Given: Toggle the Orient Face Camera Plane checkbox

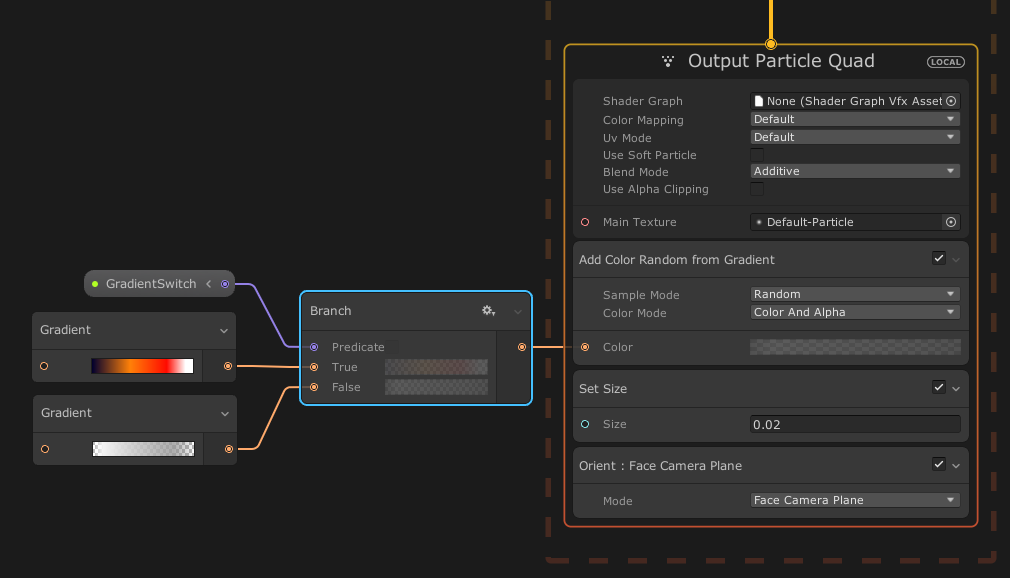Looking at the screenshot, I should click(938, 464).
